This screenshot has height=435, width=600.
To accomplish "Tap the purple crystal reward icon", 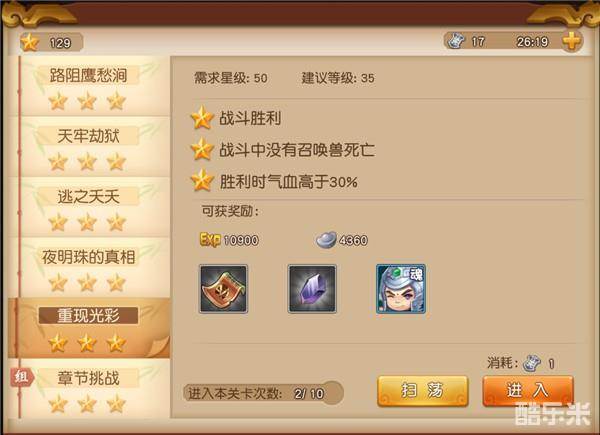I will point(312,289).
